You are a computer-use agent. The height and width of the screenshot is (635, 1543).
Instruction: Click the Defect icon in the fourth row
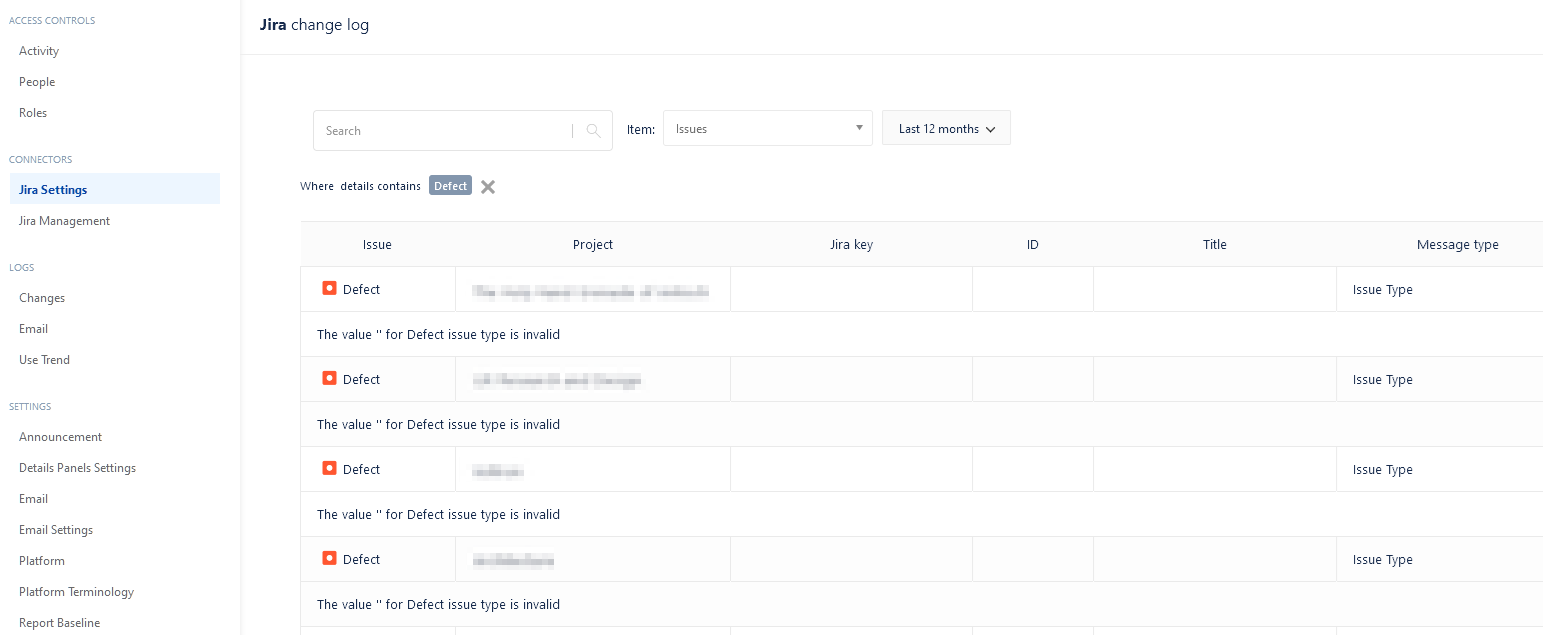(x=329, y=558)
